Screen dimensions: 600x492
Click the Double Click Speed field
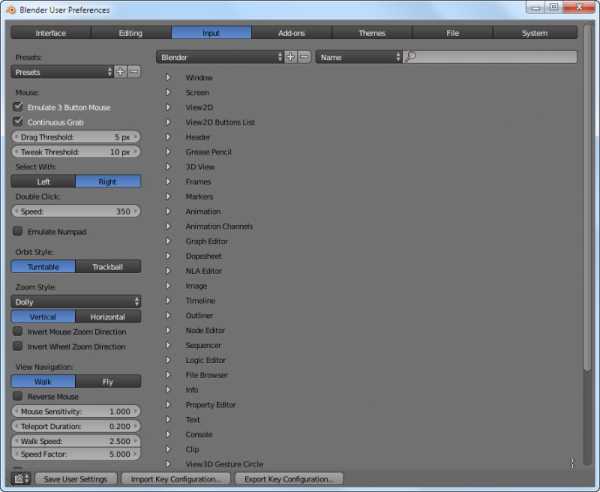[76, 211]
